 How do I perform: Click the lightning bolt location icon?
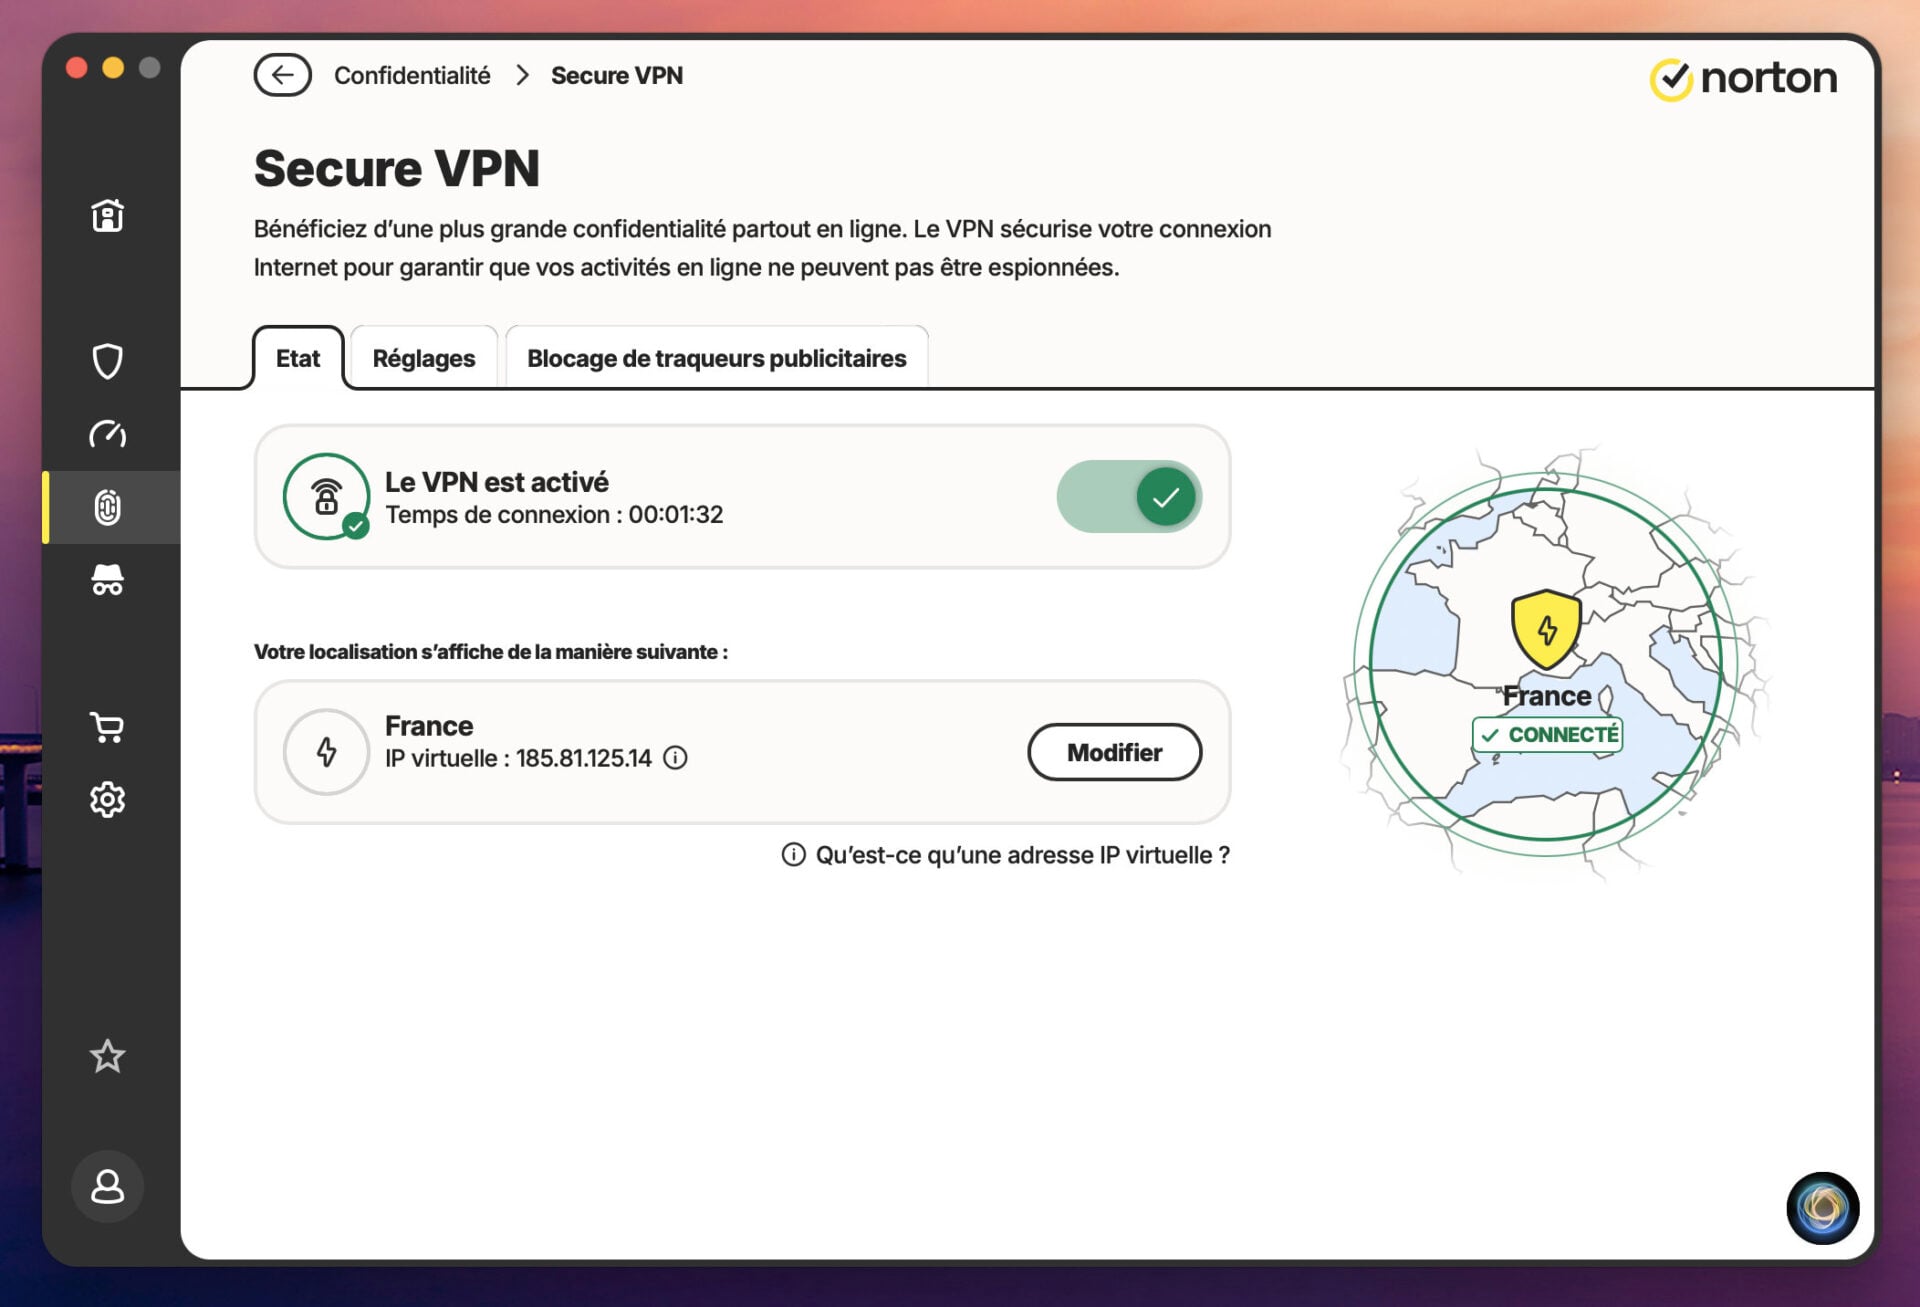tap(327, 752)
